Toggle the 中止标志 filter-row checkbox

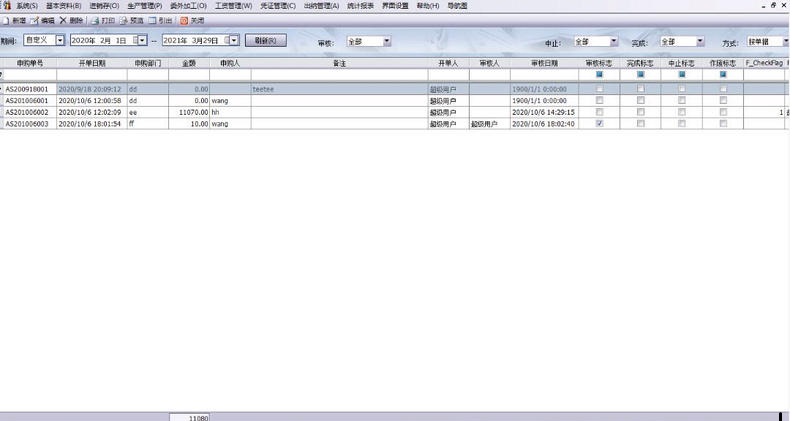(x=682, y=74)
